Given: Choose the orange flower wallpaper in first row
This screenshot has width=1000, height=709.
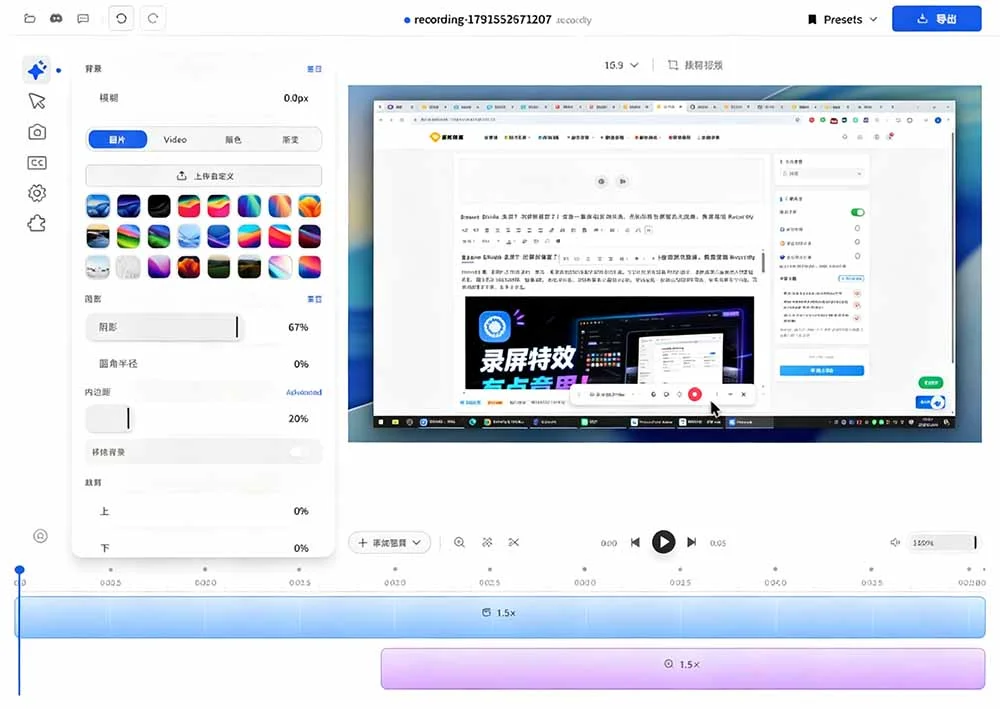Looking at the screenshot, I should click(309, 206).
